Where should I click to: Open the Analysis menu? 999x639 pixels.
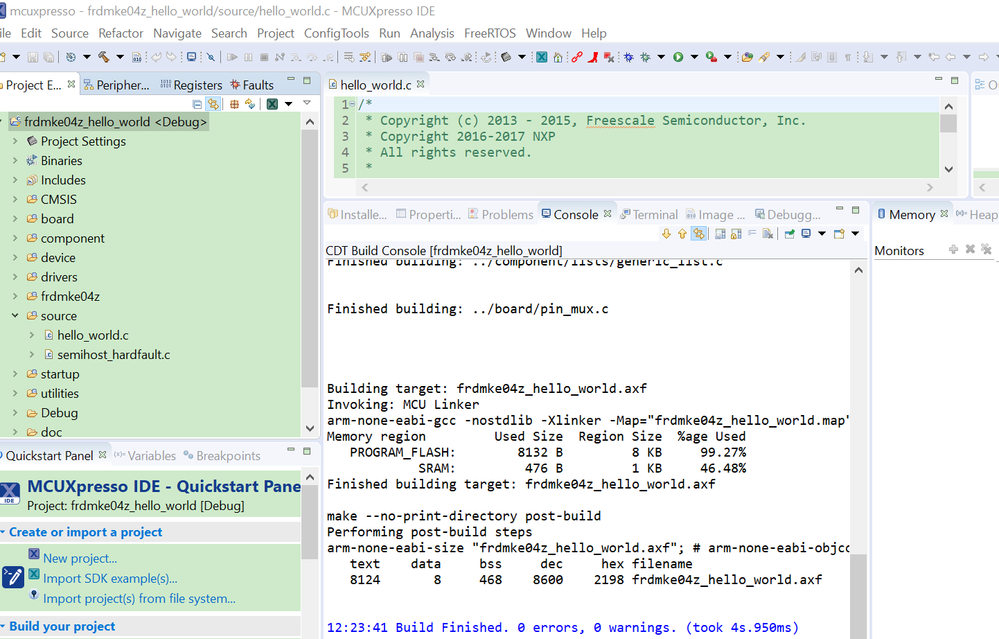[432, 33]
